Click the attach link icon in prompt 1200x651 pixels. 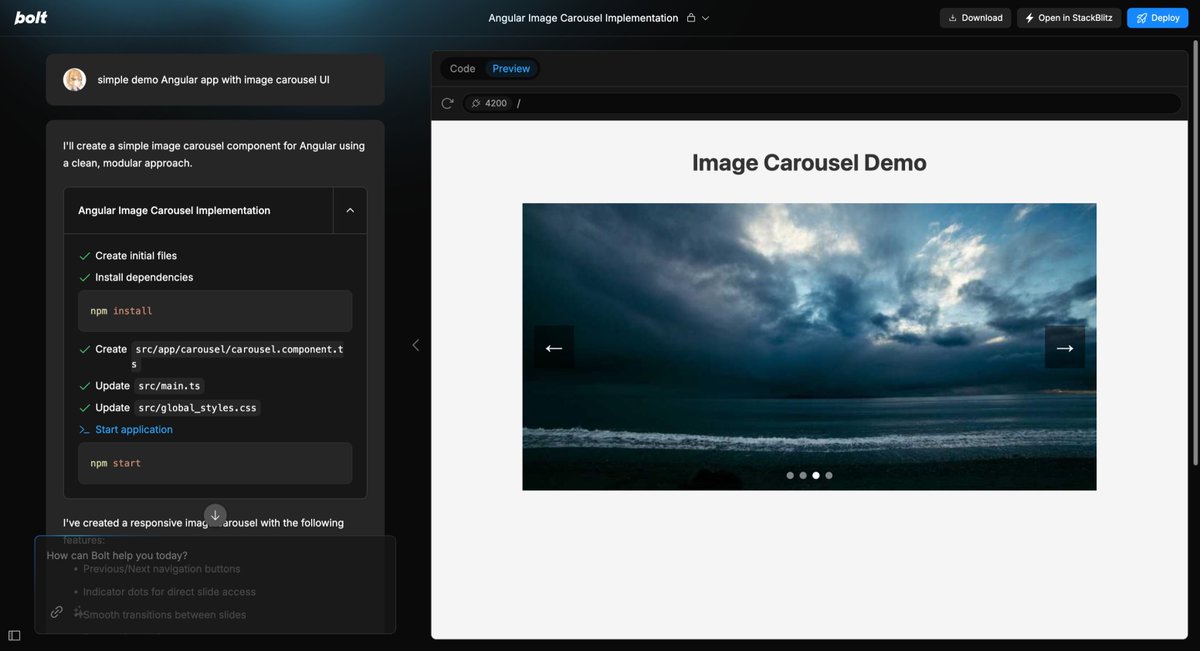coord(56,612)
